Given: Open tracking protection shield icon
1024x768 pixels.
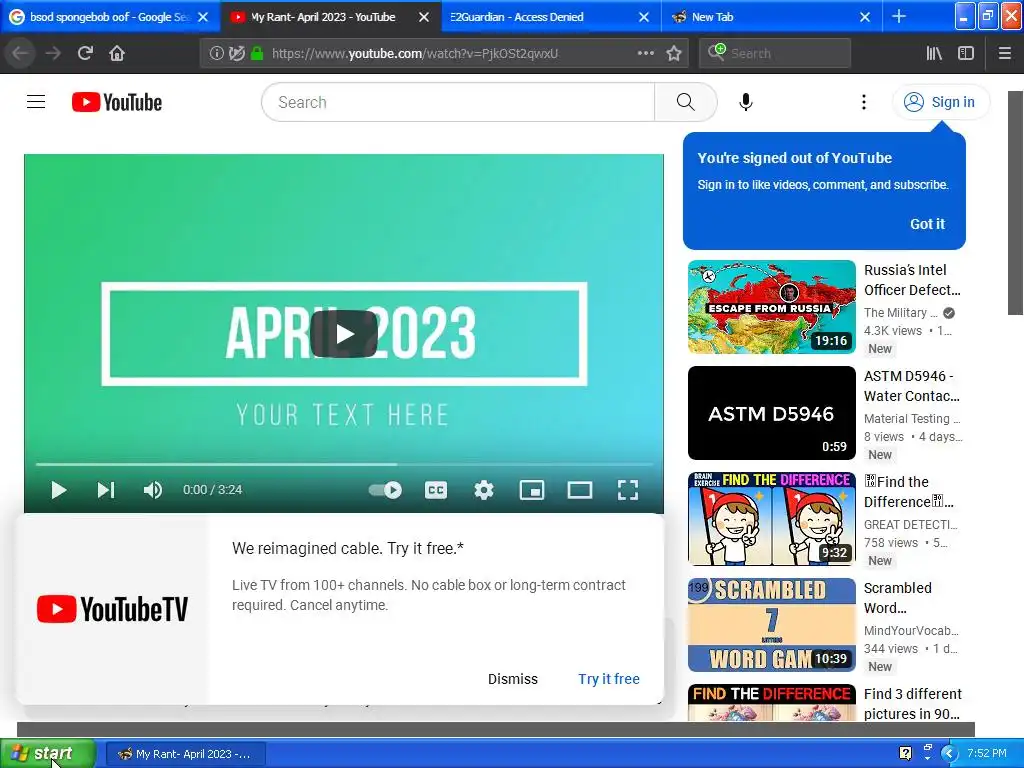Looking at the screenshot, I should 237,54.
